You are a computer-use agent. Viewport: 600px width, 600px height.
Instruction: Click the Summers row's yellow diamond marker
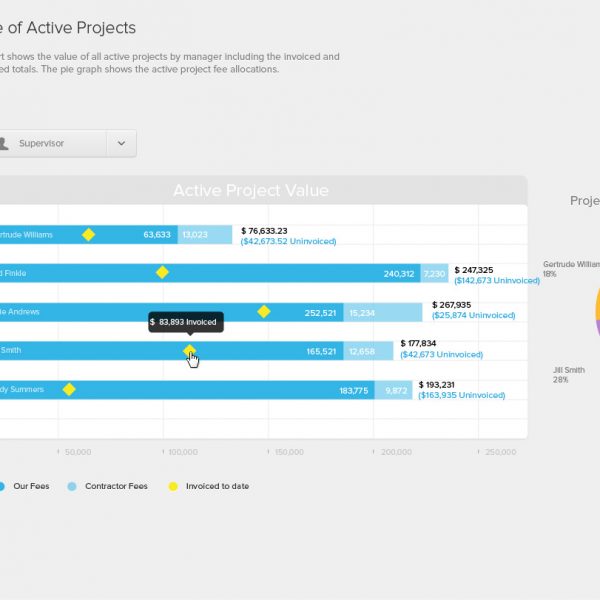pos(69,389)
